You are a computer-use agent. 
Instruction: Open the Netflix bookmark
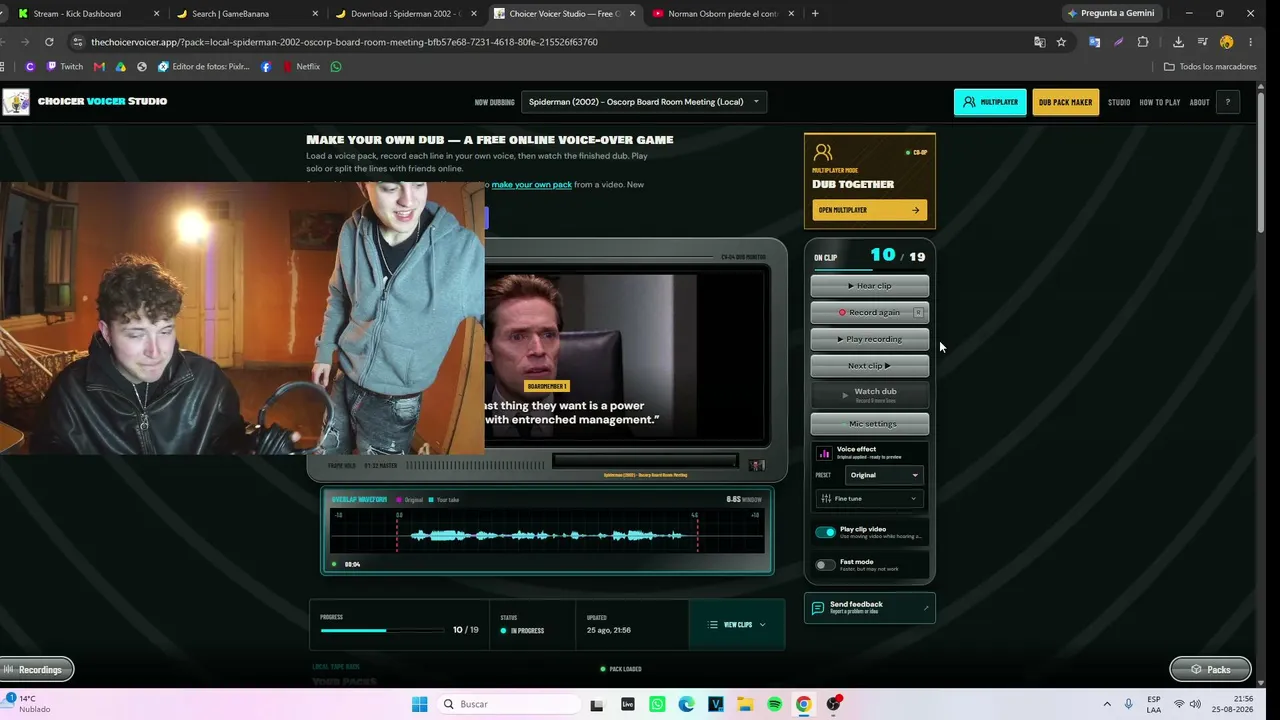(301, 67)
